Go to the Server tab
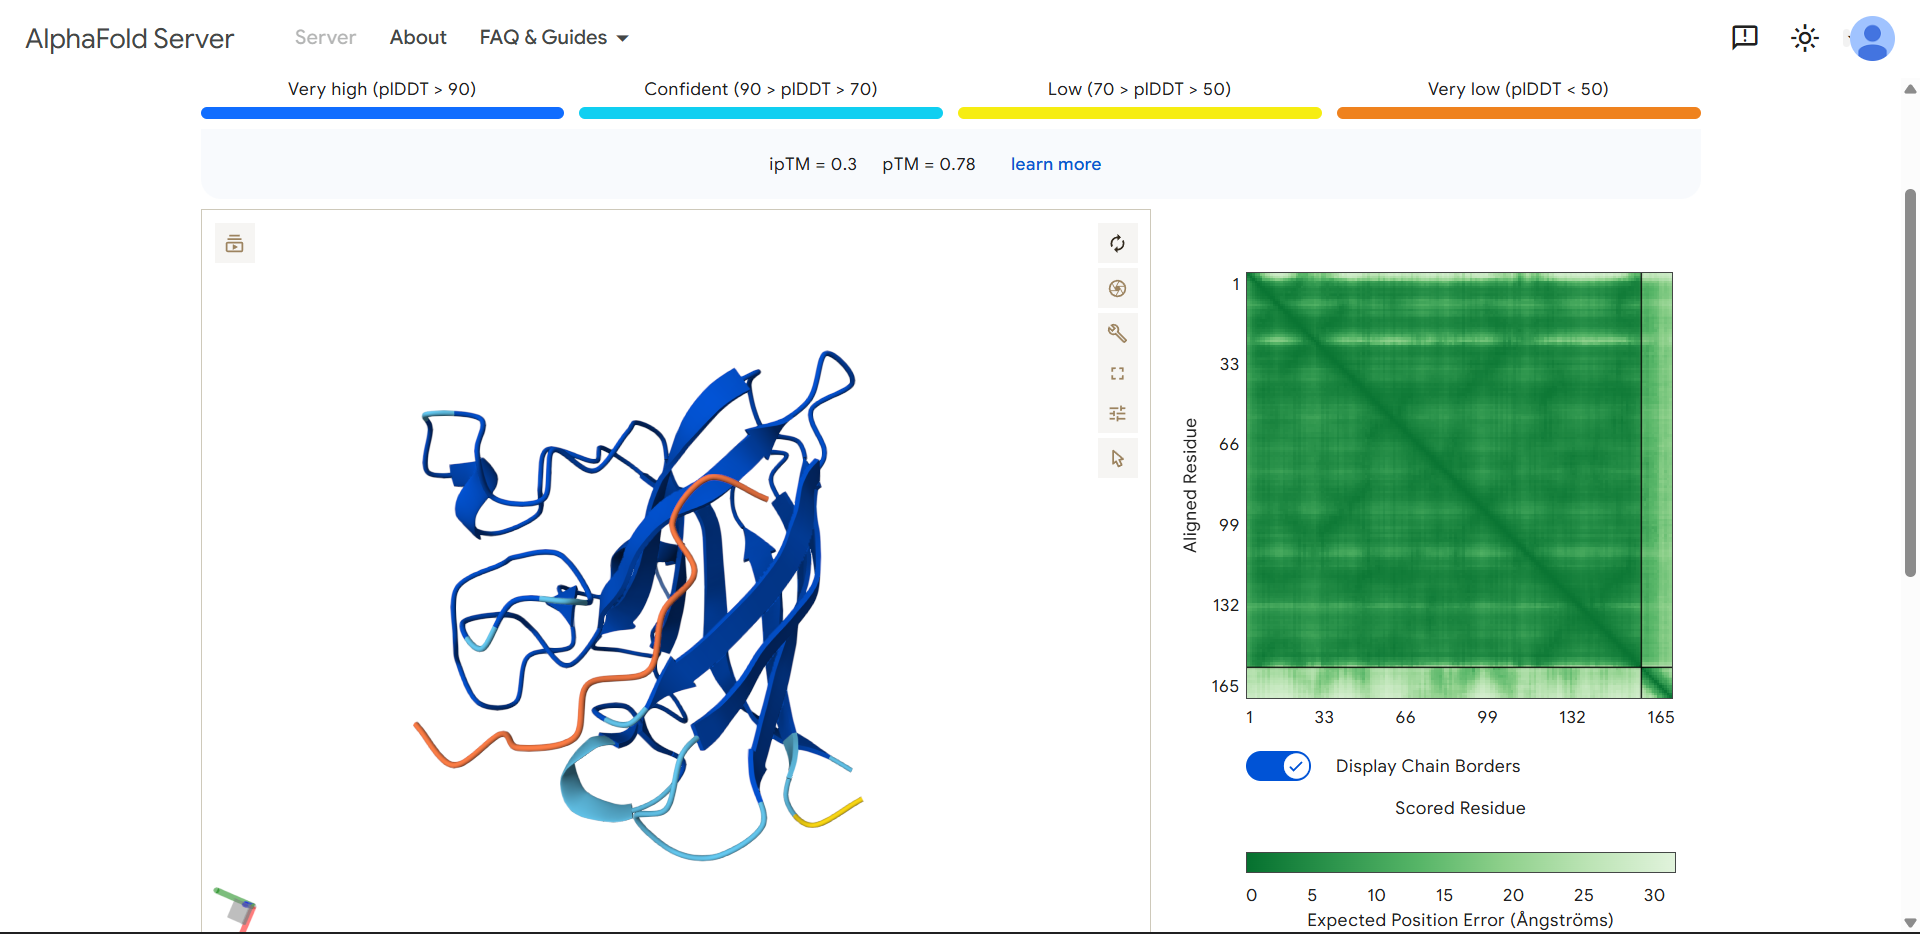The width and height of the screenshot is (1920, 934). [325, 38]
